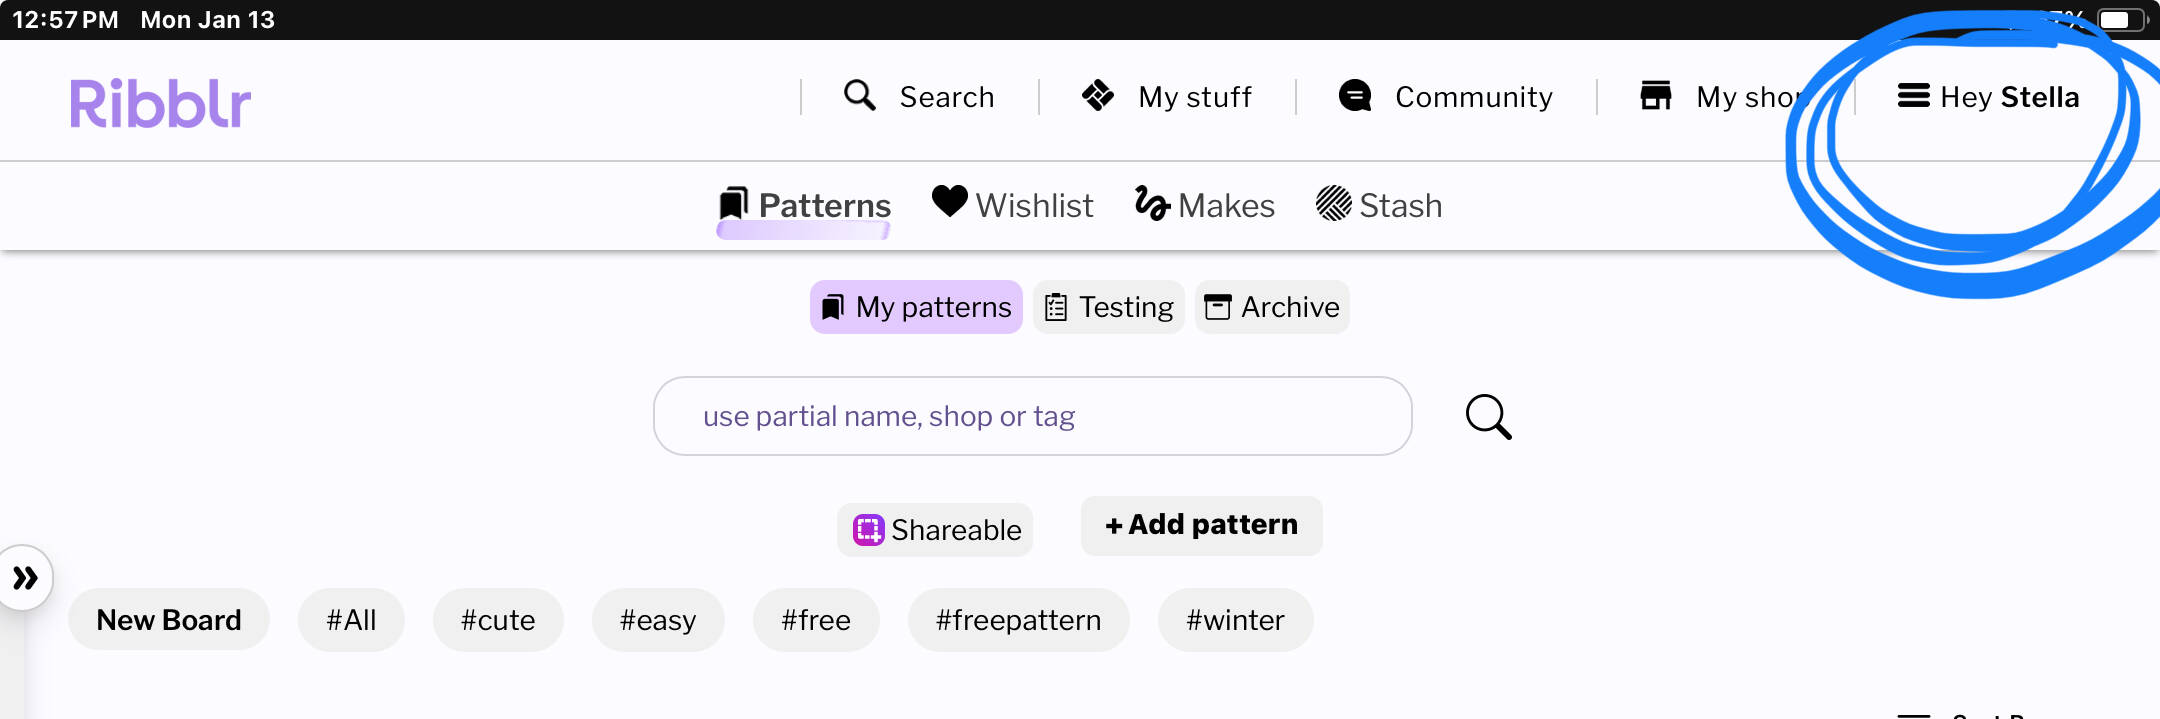The width and height of the screenshot is (2160, 719).
Task: Enable the Archive filter
Action: 1271,307
